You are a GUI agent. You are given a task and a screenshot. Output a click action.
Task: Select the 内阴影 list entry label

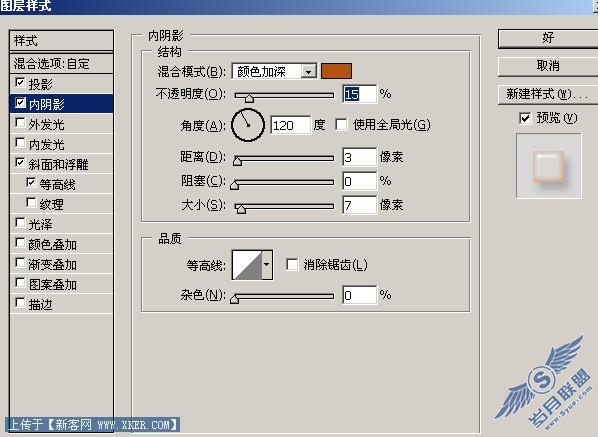[x=47, y=104]
